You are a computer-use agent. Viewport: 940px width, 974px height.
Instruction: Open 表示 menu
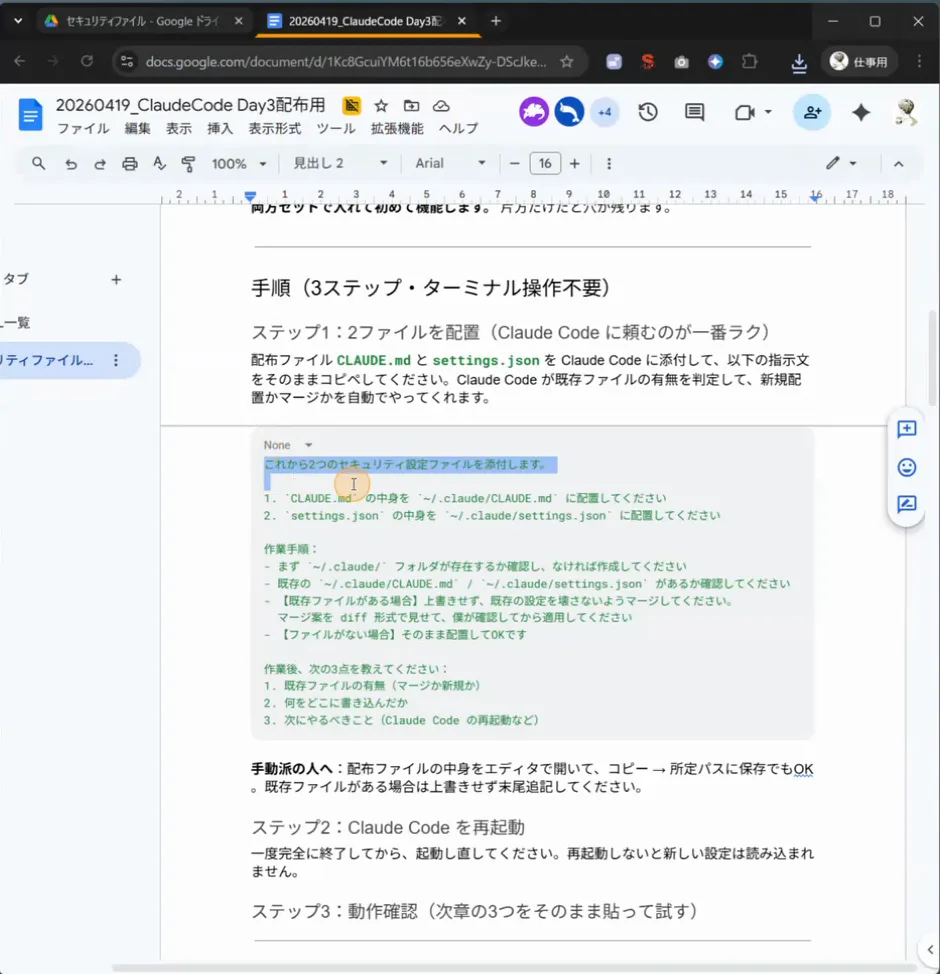[179, 129]
